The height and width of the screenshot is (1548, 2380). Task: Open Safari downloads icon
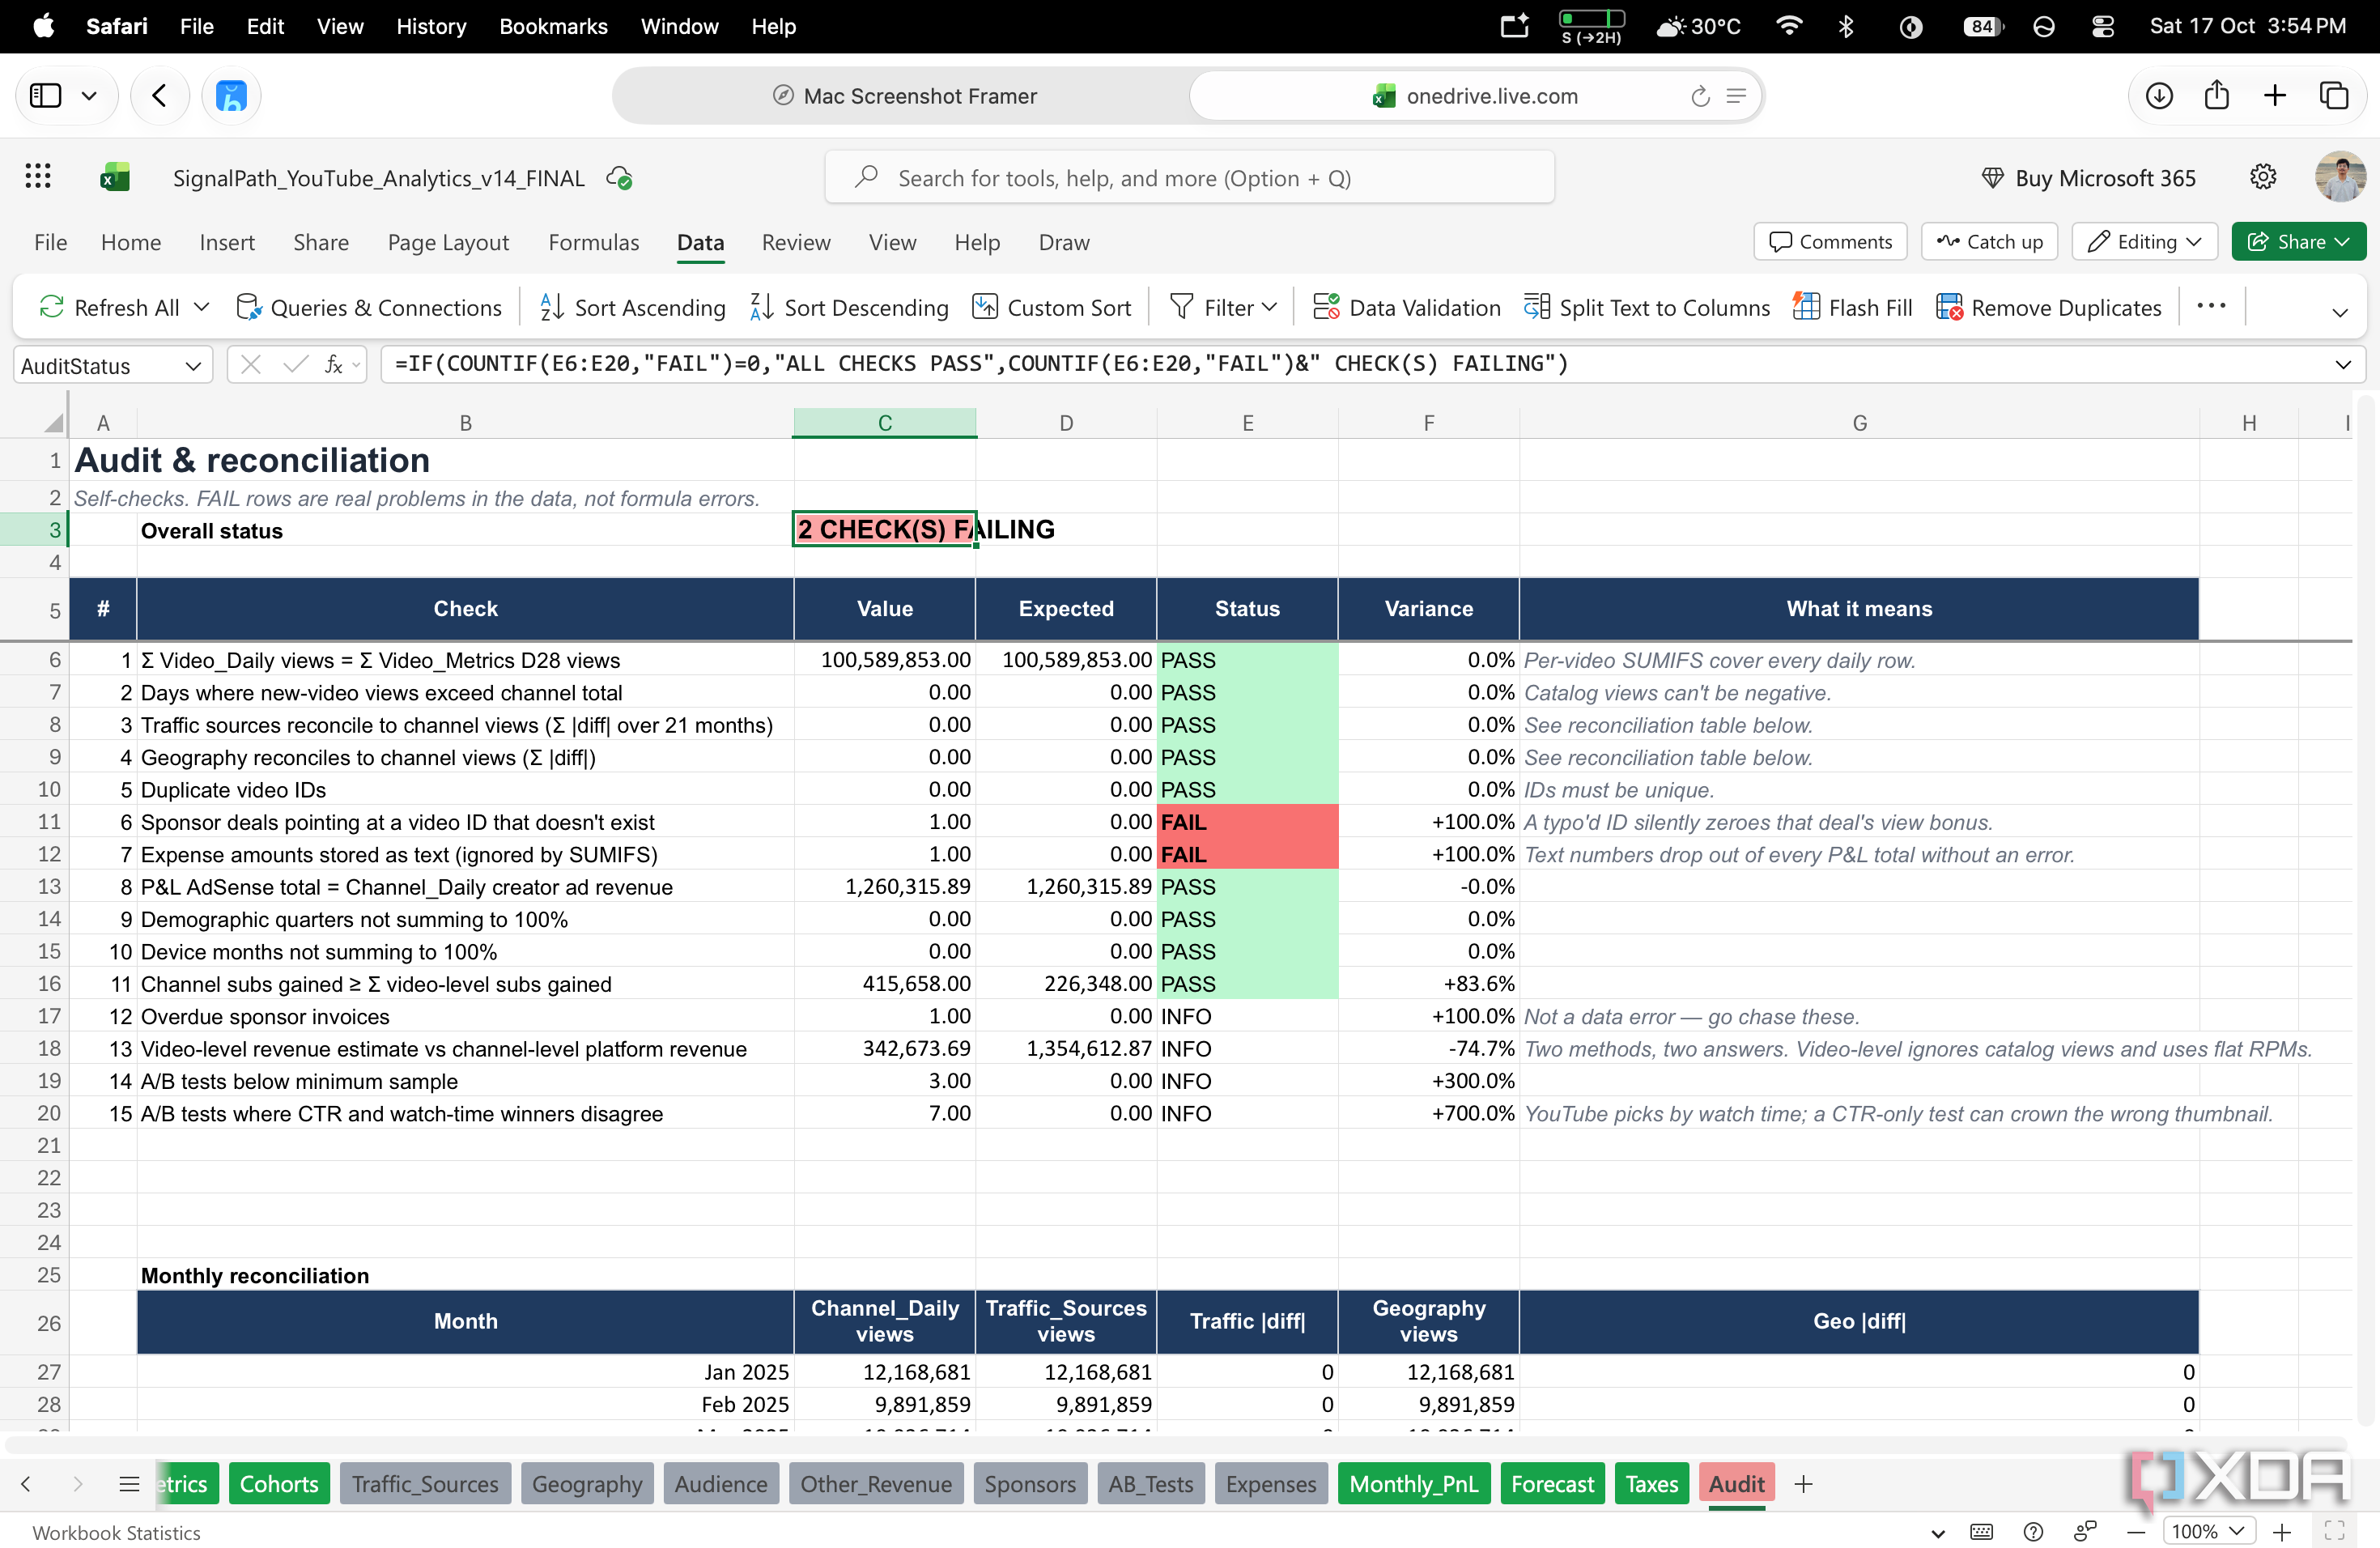click(x=2159, y=96)
